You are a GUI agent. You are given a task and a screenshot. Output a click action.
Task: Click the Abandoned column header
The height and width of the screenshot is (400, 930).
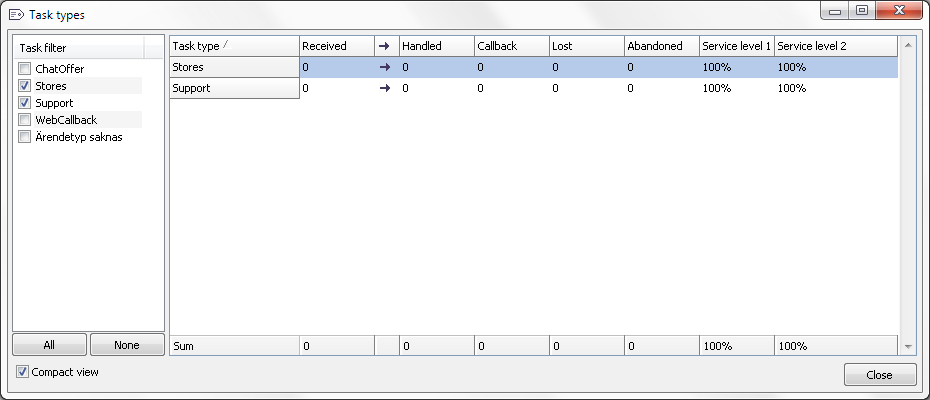click(660, 46)
